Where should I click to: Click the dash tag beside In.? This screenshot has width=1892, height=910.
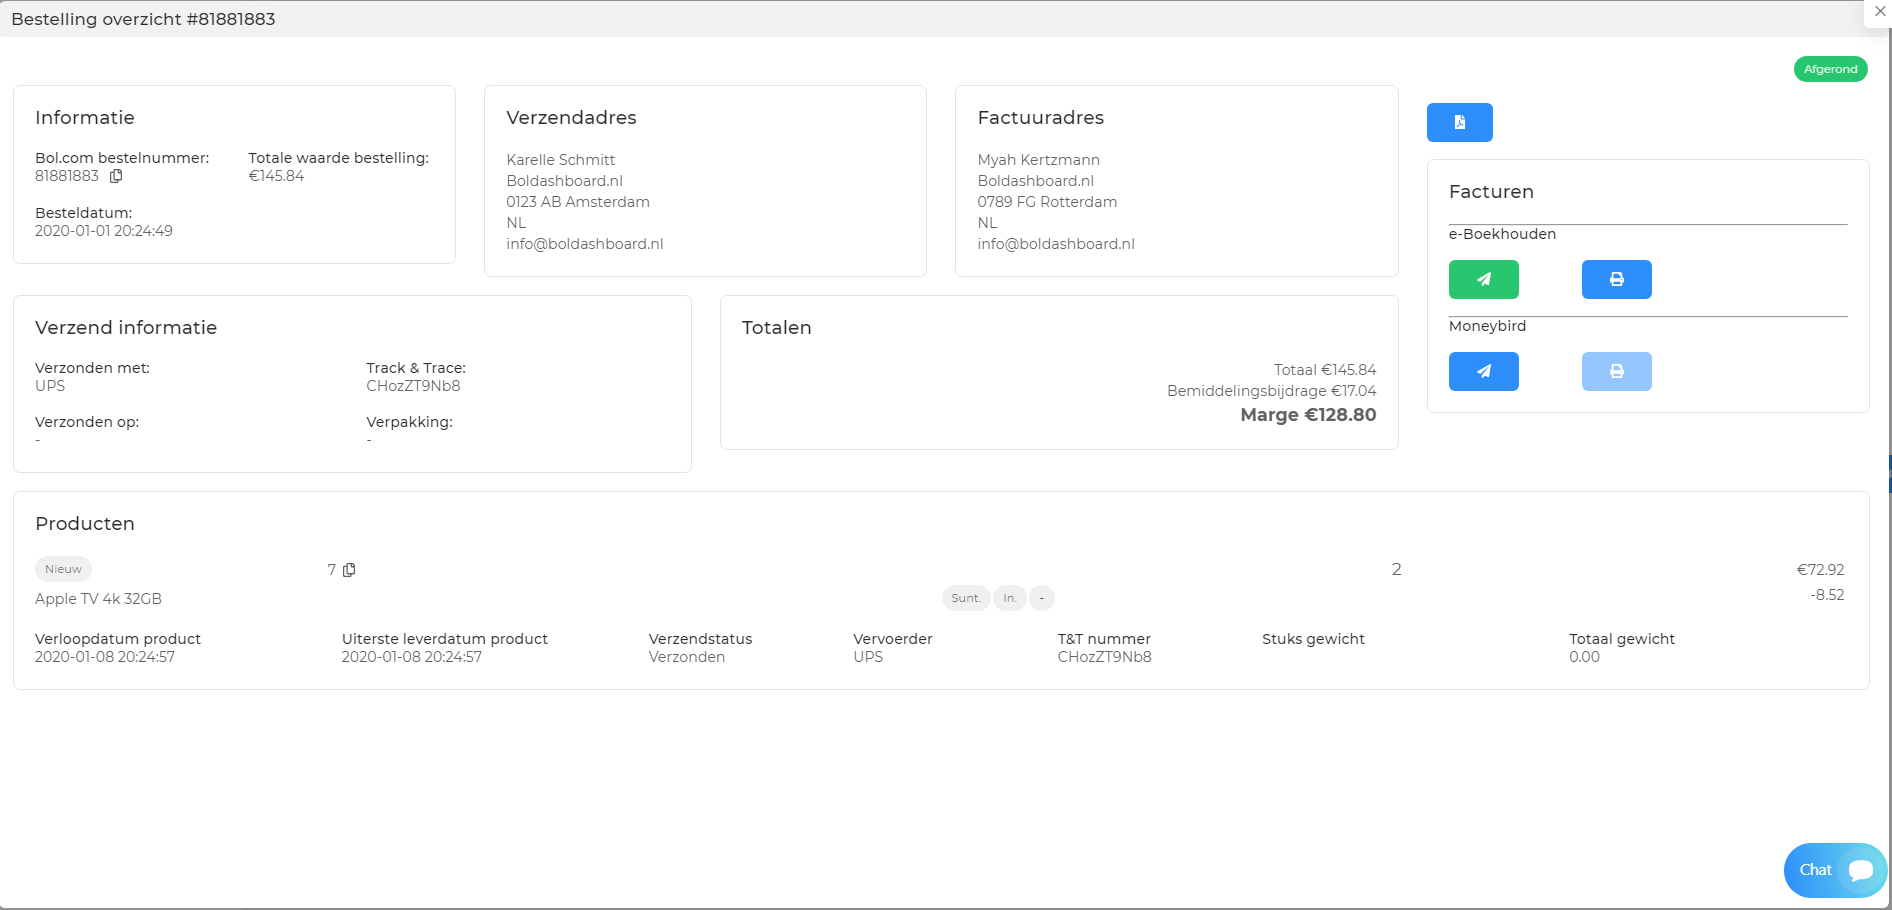click(x=1041, y=598)
